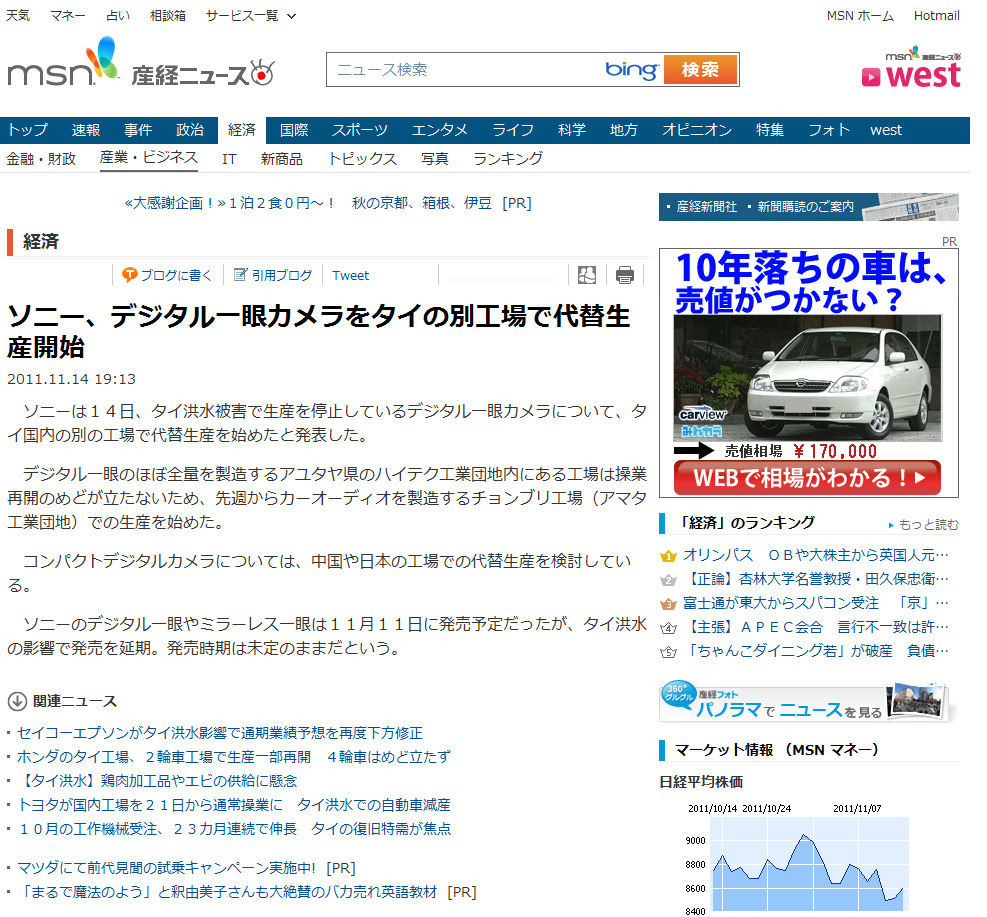
Task: Go to 写真 subsection
Action: (x=434, y=159)
